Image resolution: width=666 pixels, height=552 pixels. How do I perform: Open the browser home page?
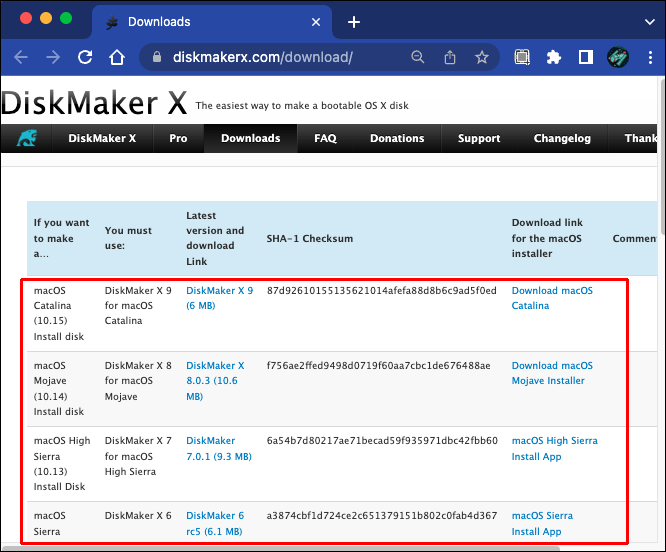[117, 57]
